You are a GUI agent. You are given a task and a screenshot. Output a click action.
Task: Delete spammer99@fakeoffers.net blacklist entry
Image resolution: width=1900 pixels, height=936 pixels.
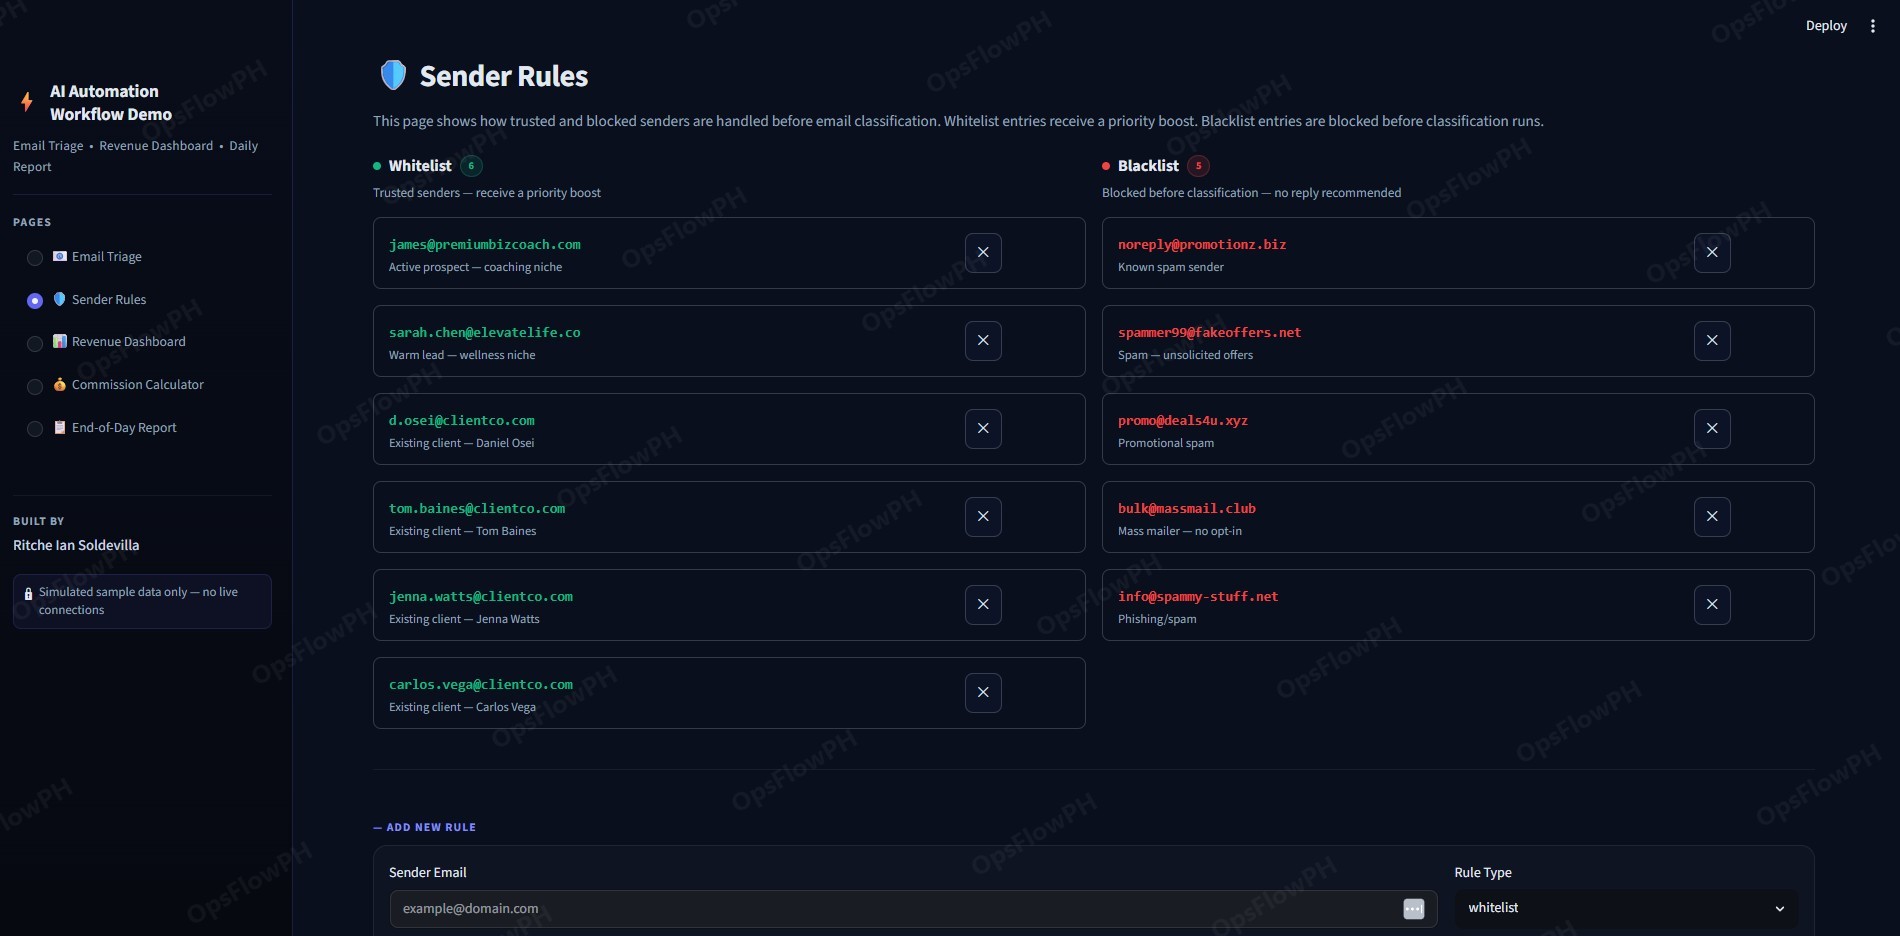coord(1712,341)
